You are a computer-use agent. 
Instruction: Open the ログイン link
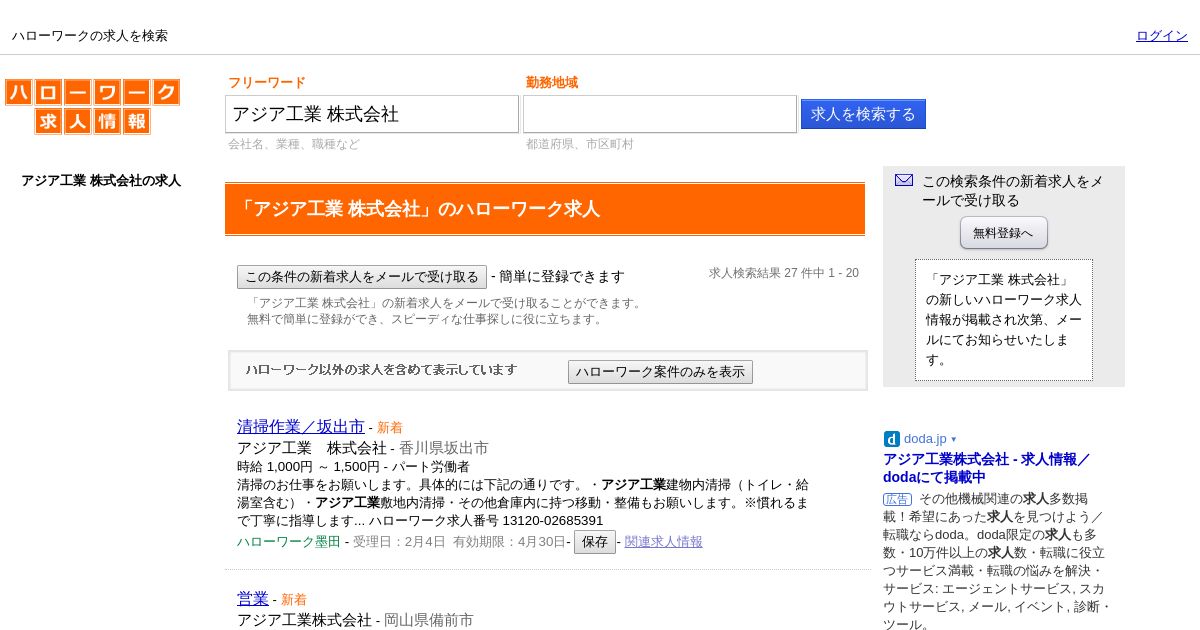pos(1162,36)
